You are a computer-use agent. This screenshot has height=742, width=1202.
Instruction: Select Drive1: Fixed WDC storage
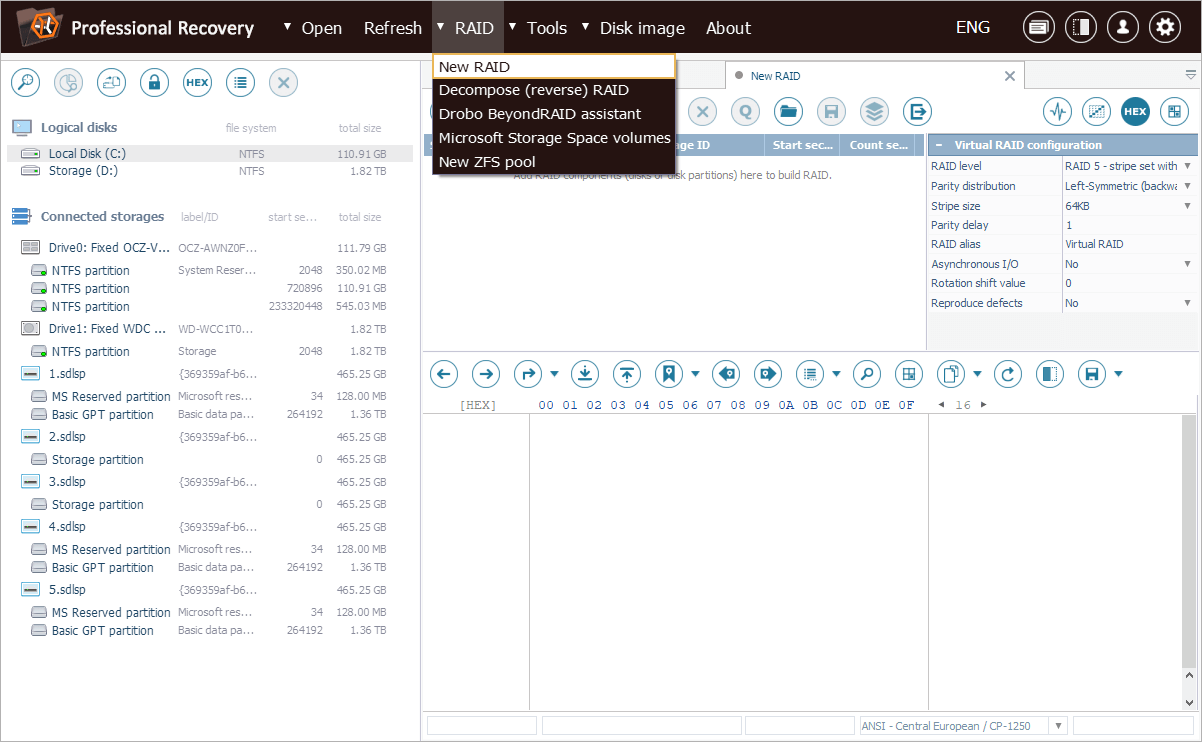(210, 328)
